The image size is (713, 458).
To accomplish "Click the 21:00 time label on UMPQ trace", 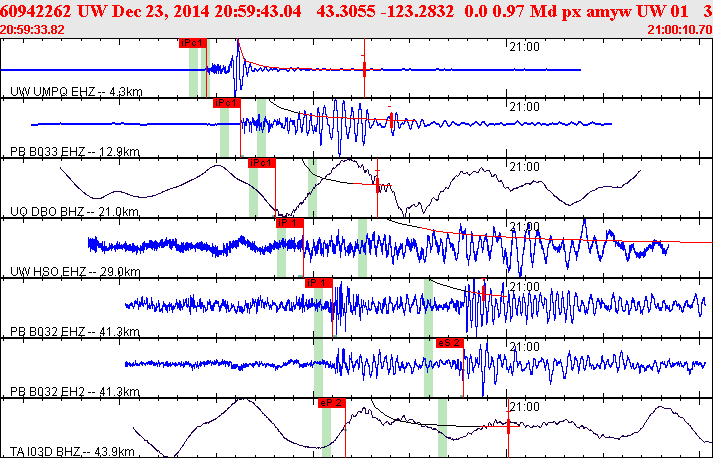I will (x=524, y=46).
